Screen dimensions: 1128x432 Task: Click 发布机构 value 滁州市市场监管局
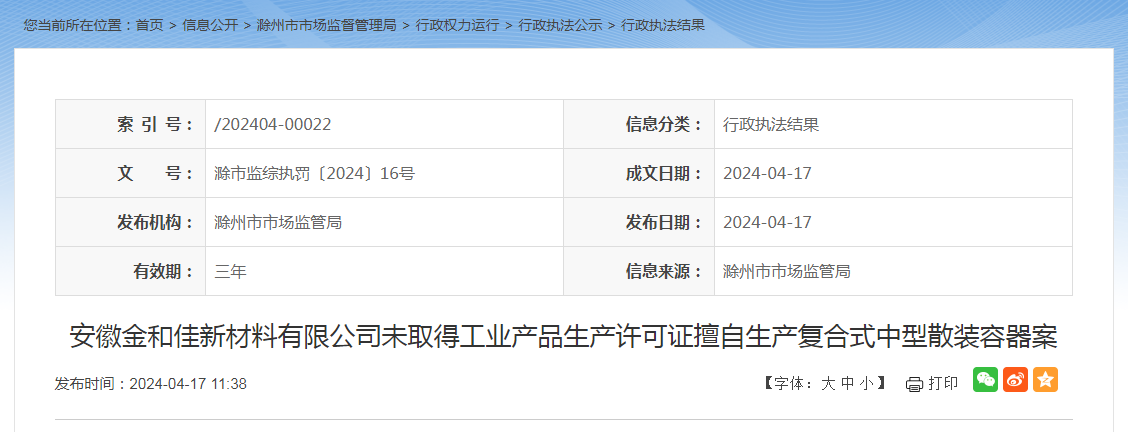[278, 222]
